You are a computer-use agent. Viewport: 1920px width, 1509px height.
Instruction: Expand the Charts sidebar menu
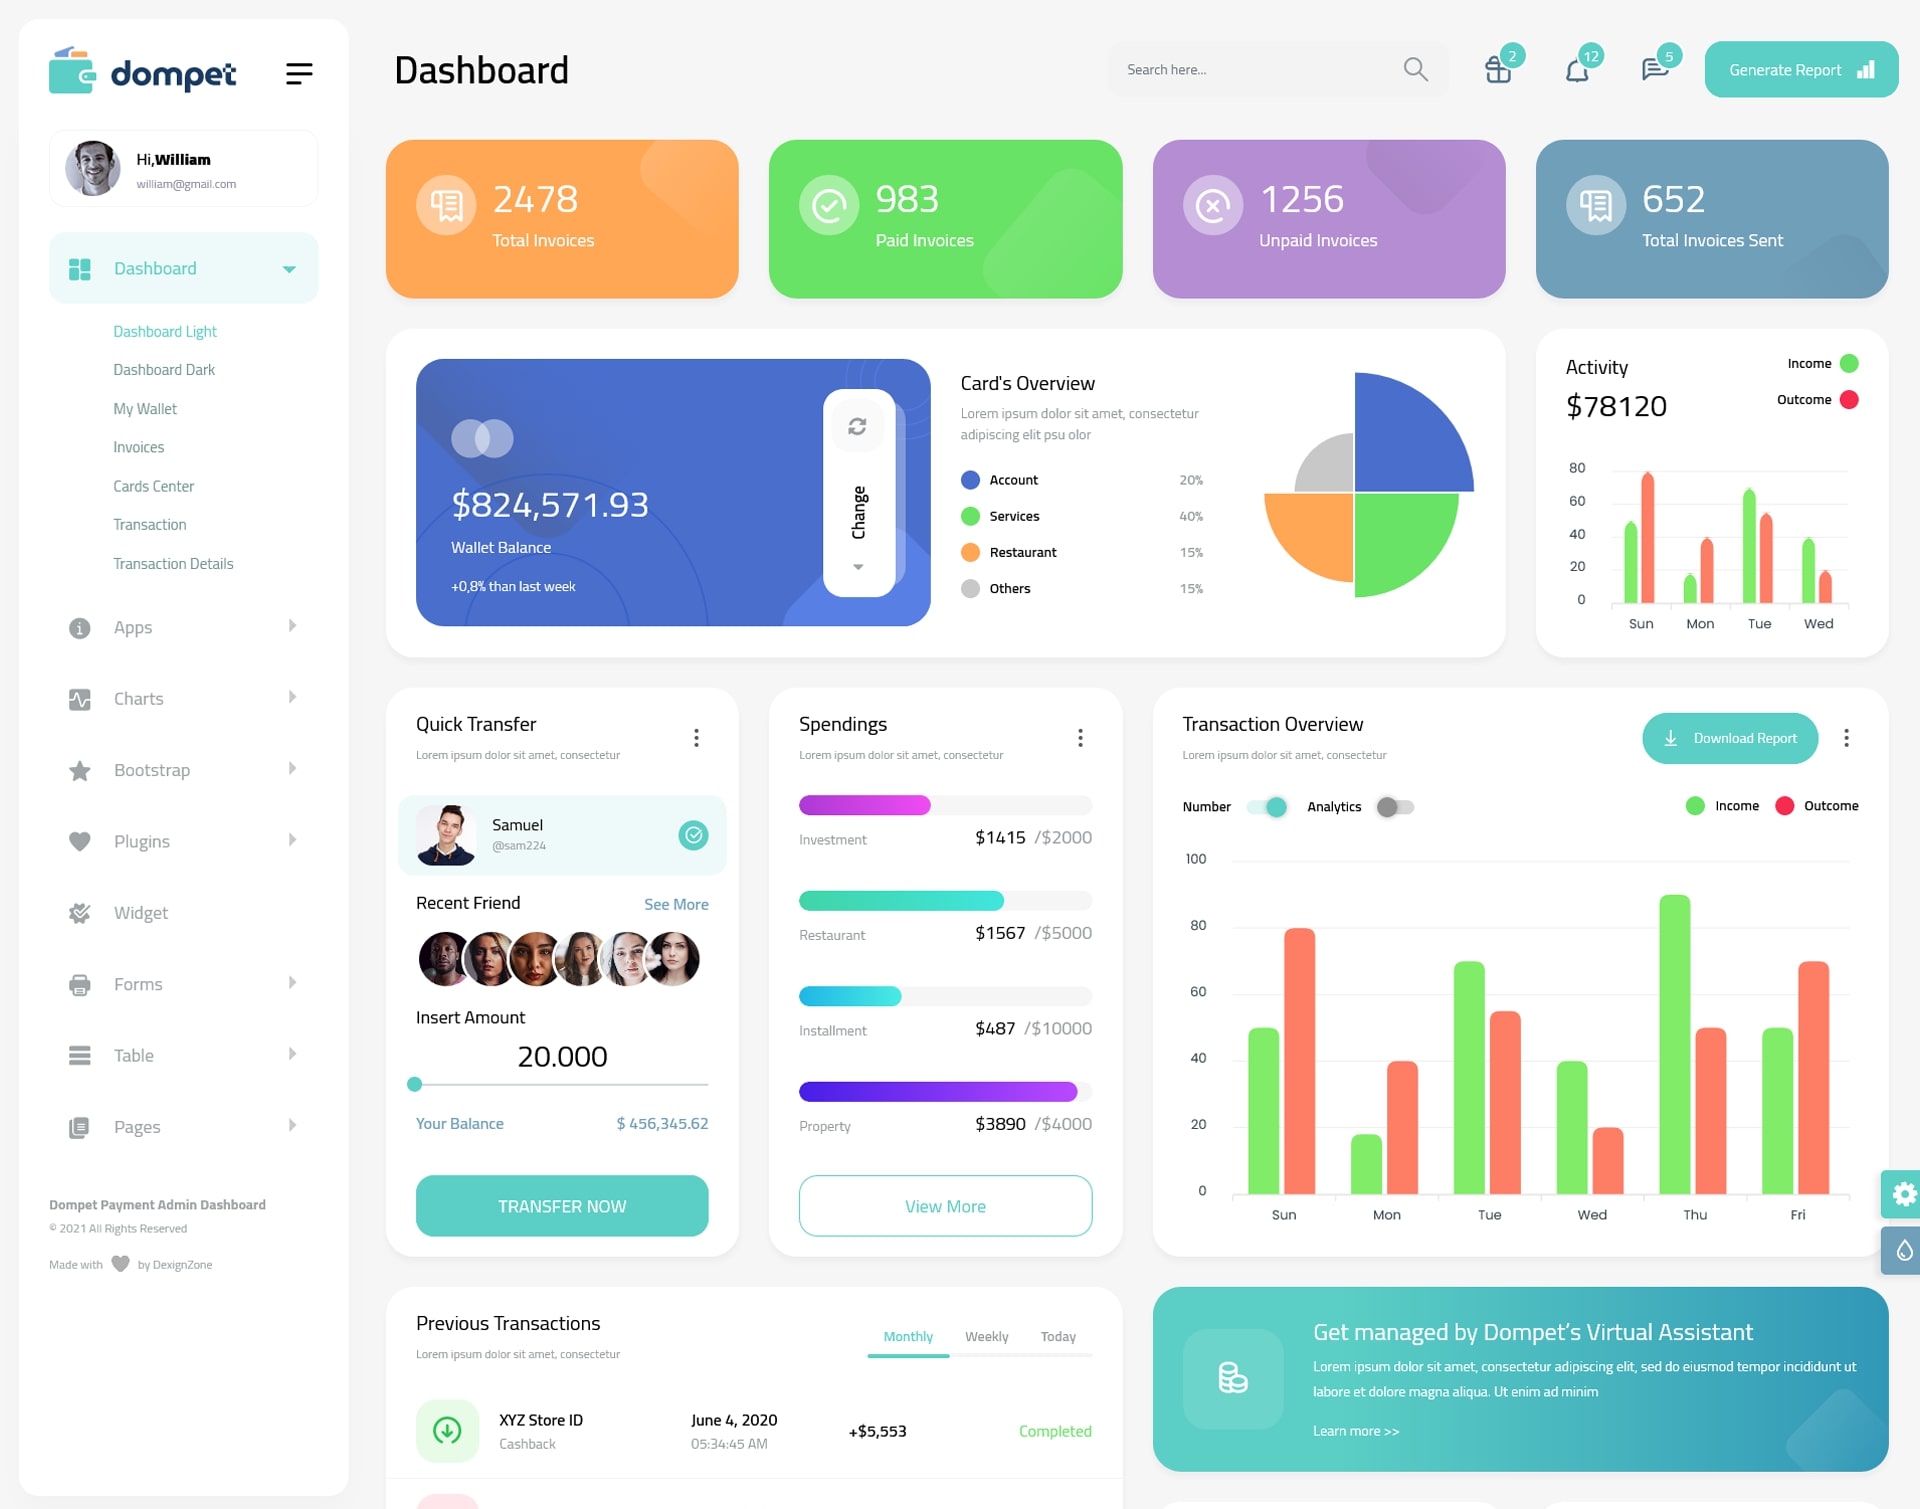[x=176, y=697]
